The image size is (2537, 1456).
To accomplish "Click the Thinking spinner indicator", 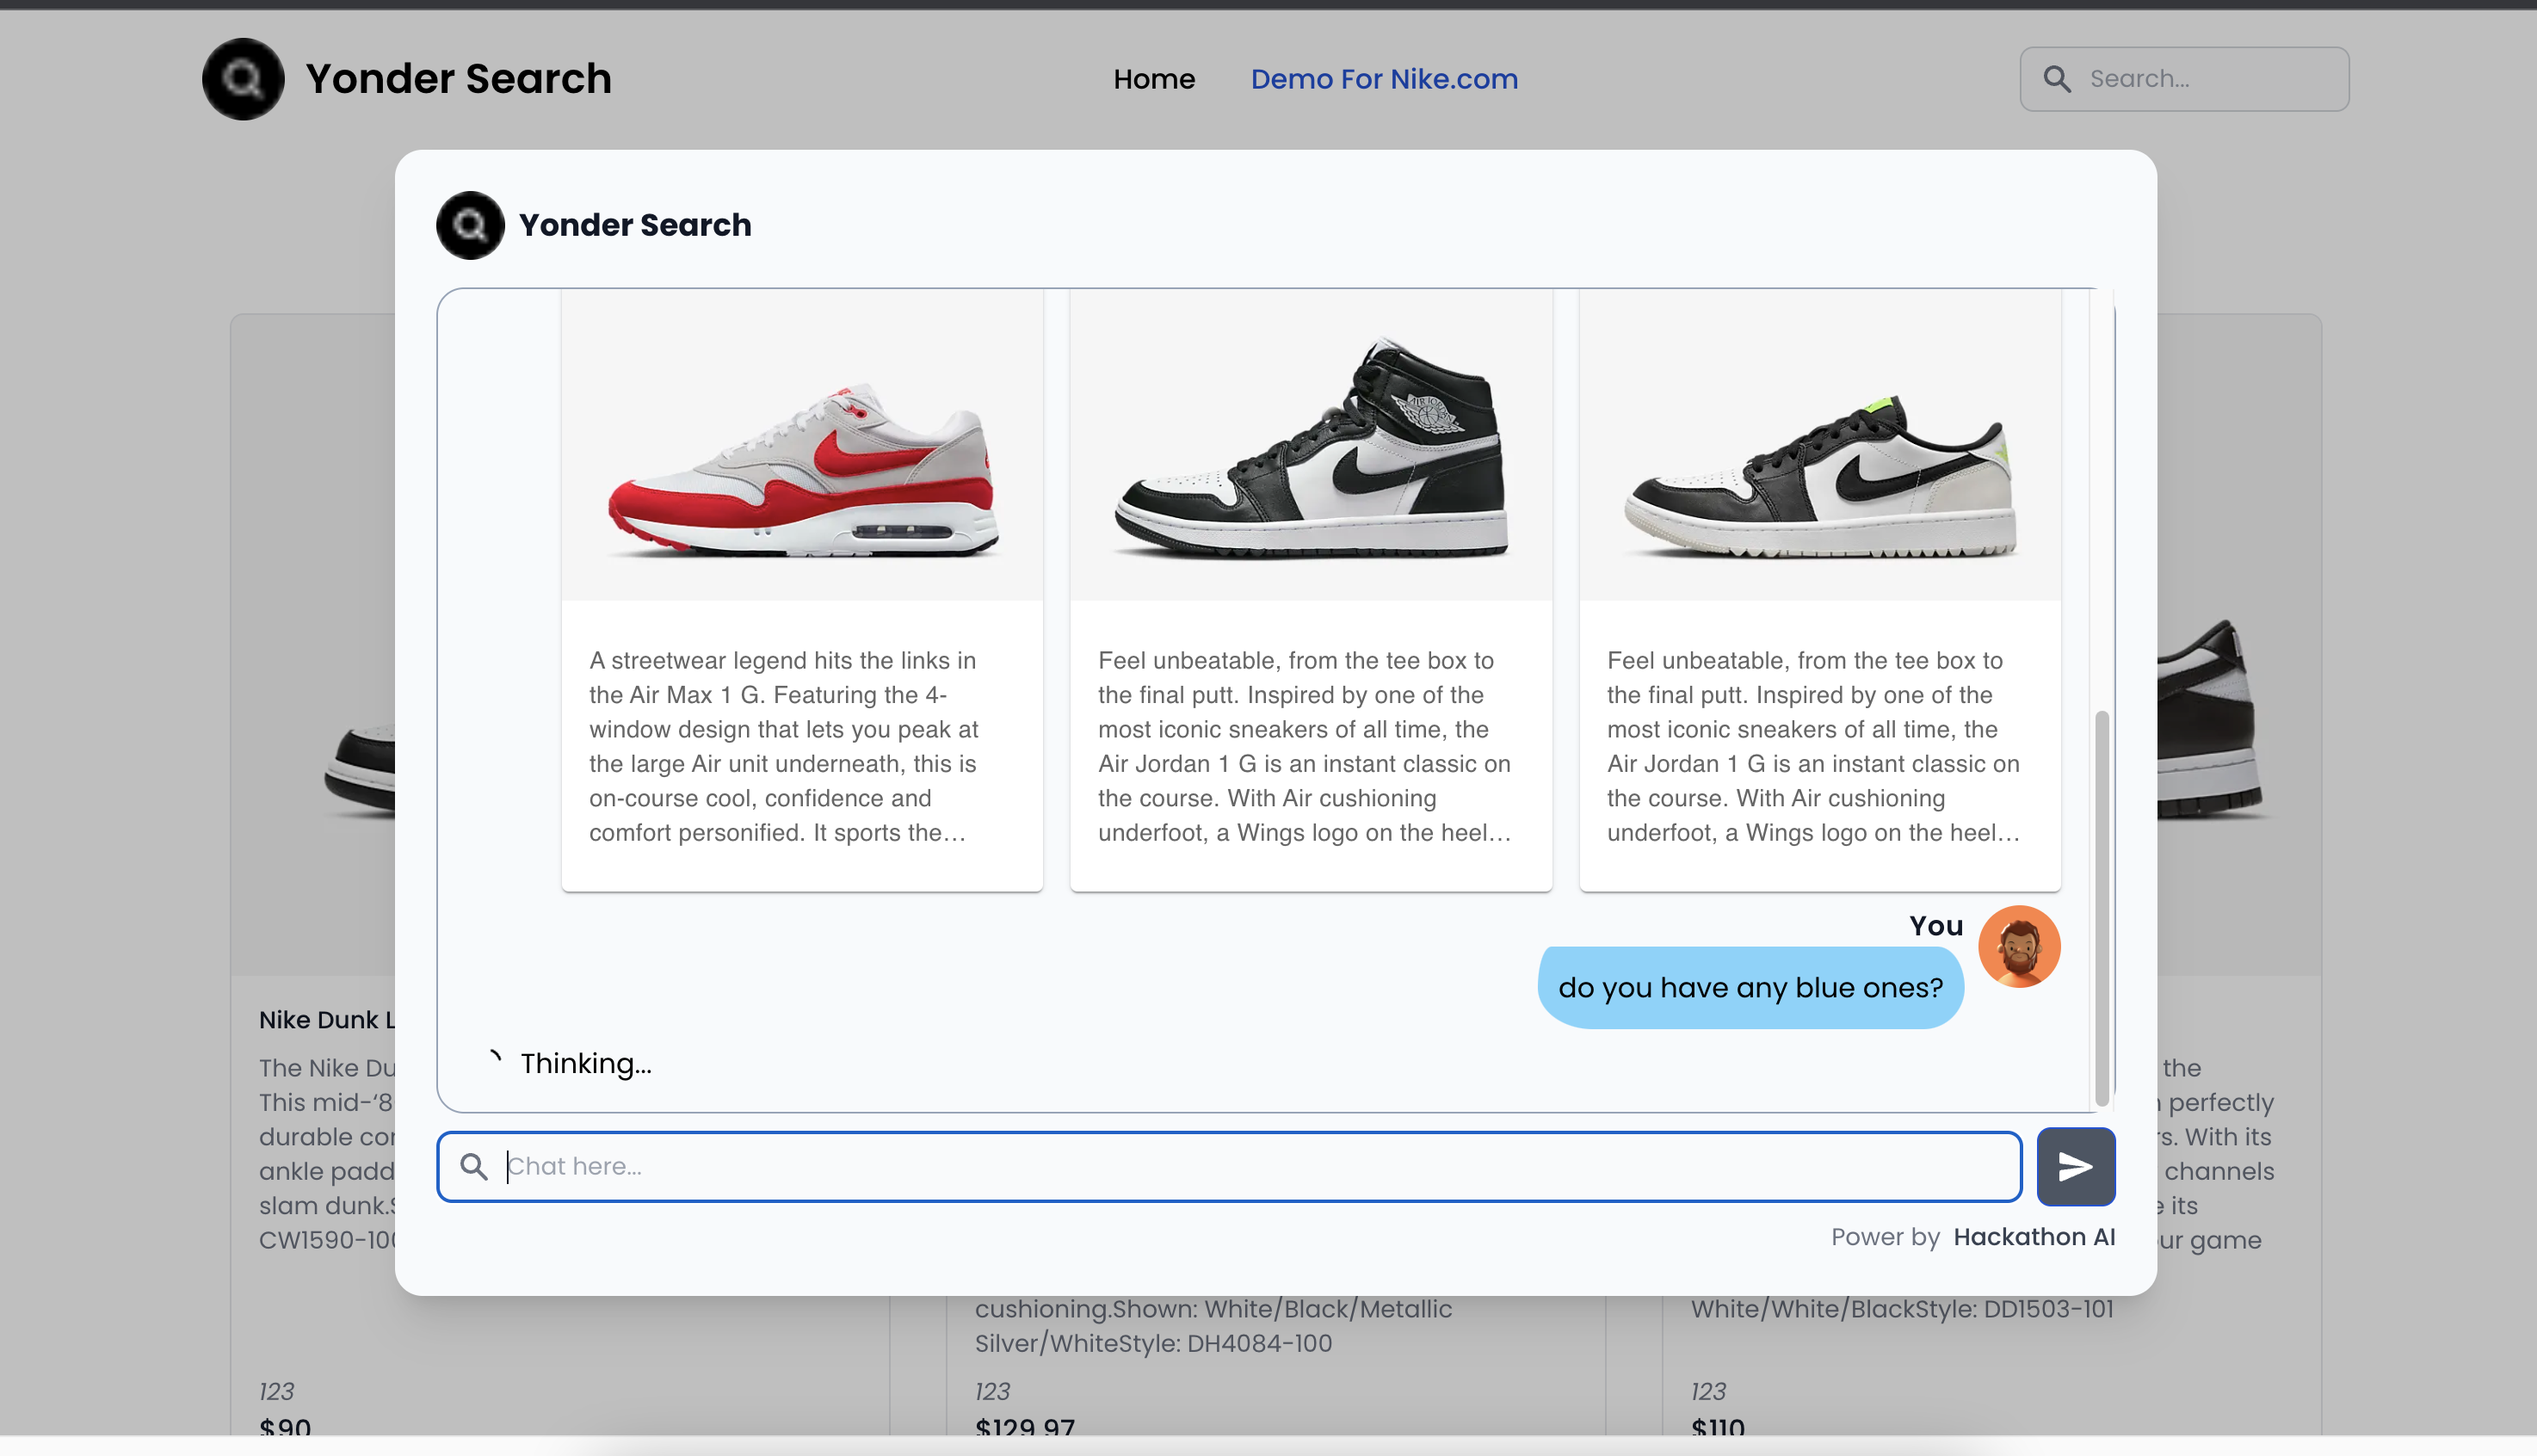I will pos(494,1057).
